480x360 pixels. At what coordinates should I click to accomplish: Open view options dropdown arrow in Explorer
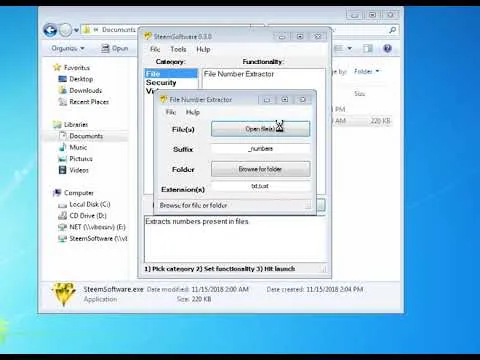click(350, 49)
